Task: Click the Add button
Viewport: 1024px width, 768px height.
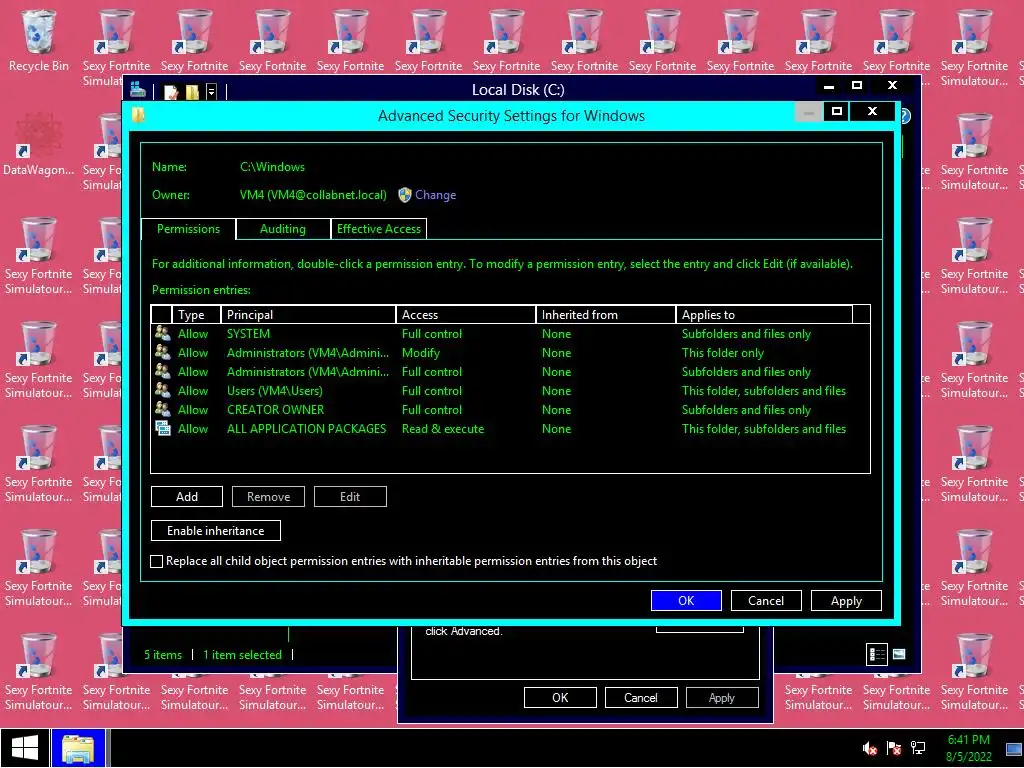Action: [x=187, y=496]
